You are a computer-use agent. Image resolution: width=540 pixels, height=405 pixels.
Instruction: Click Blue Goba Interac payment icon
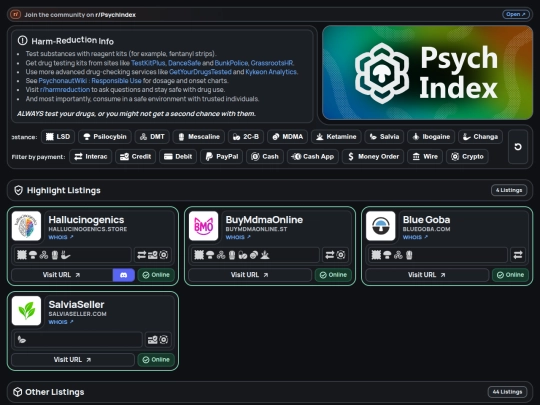coord(518,255)
